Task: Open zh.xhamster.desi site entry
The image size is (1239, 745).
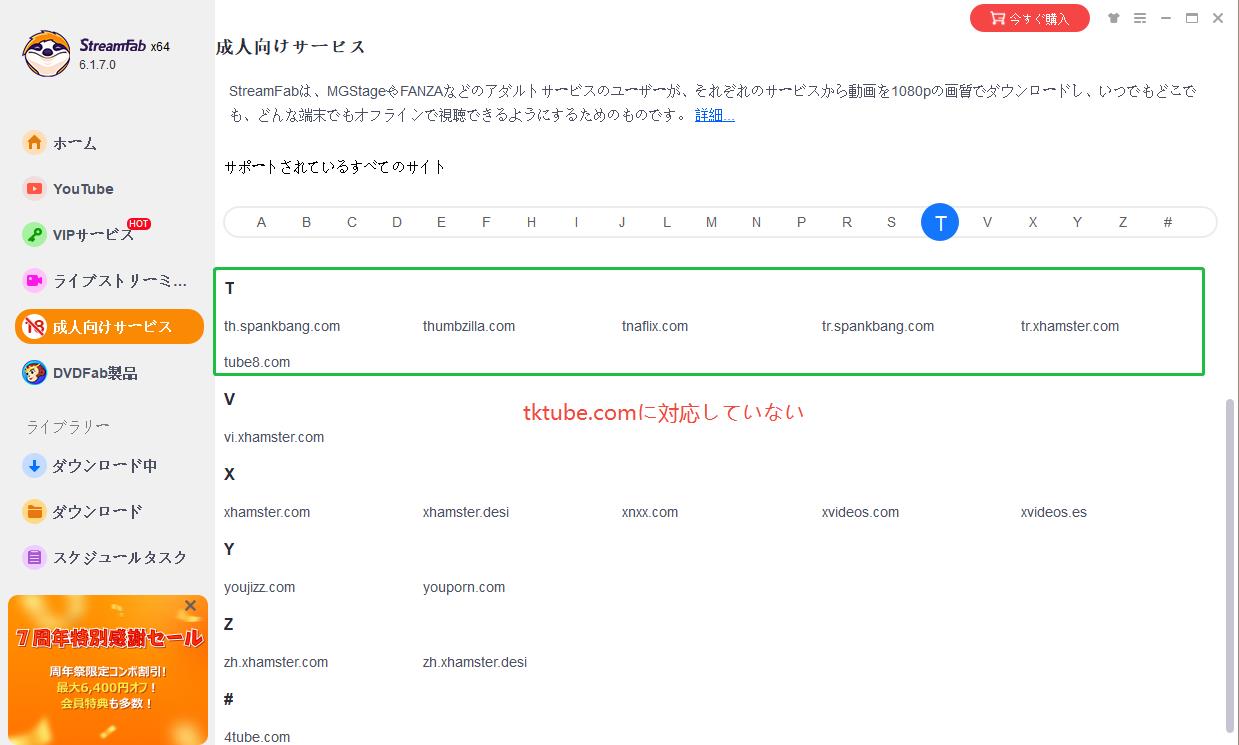Action: pos(475,662)
